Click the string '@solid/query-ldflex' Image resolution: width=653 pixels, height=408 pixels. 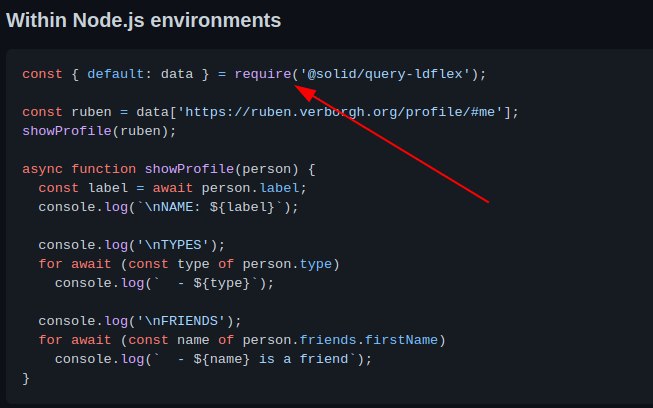pyautogui.click(x=385, y=74)
